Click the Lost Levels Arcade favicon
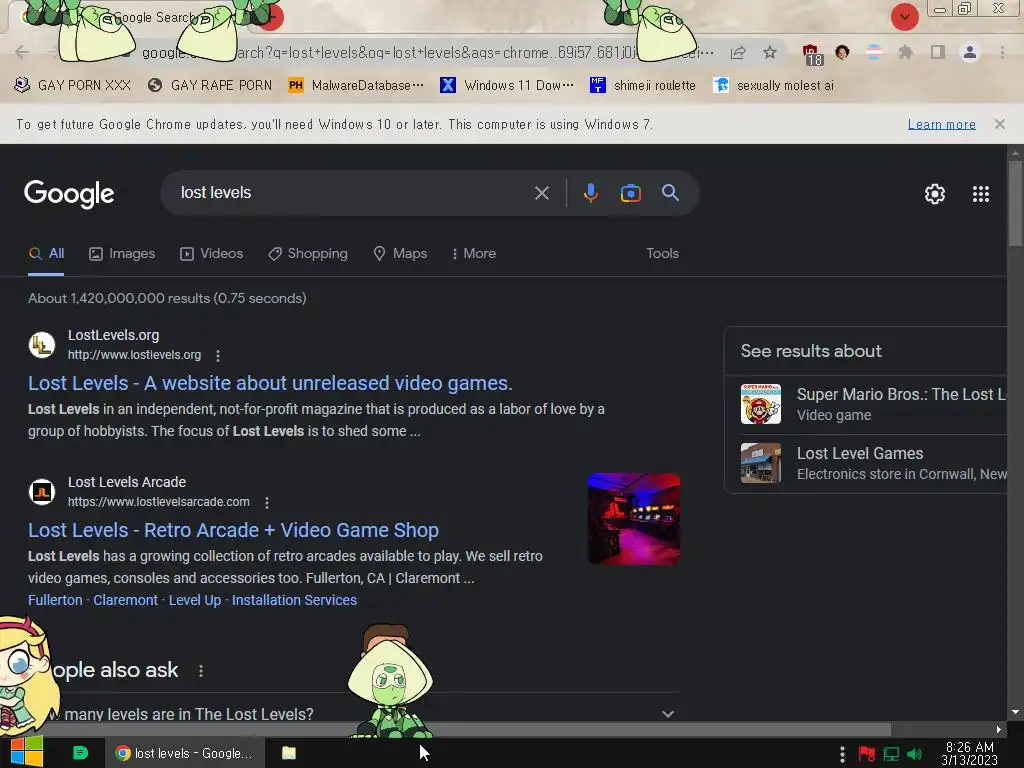Screen dimensions: 1024x768 click(42, 492)
